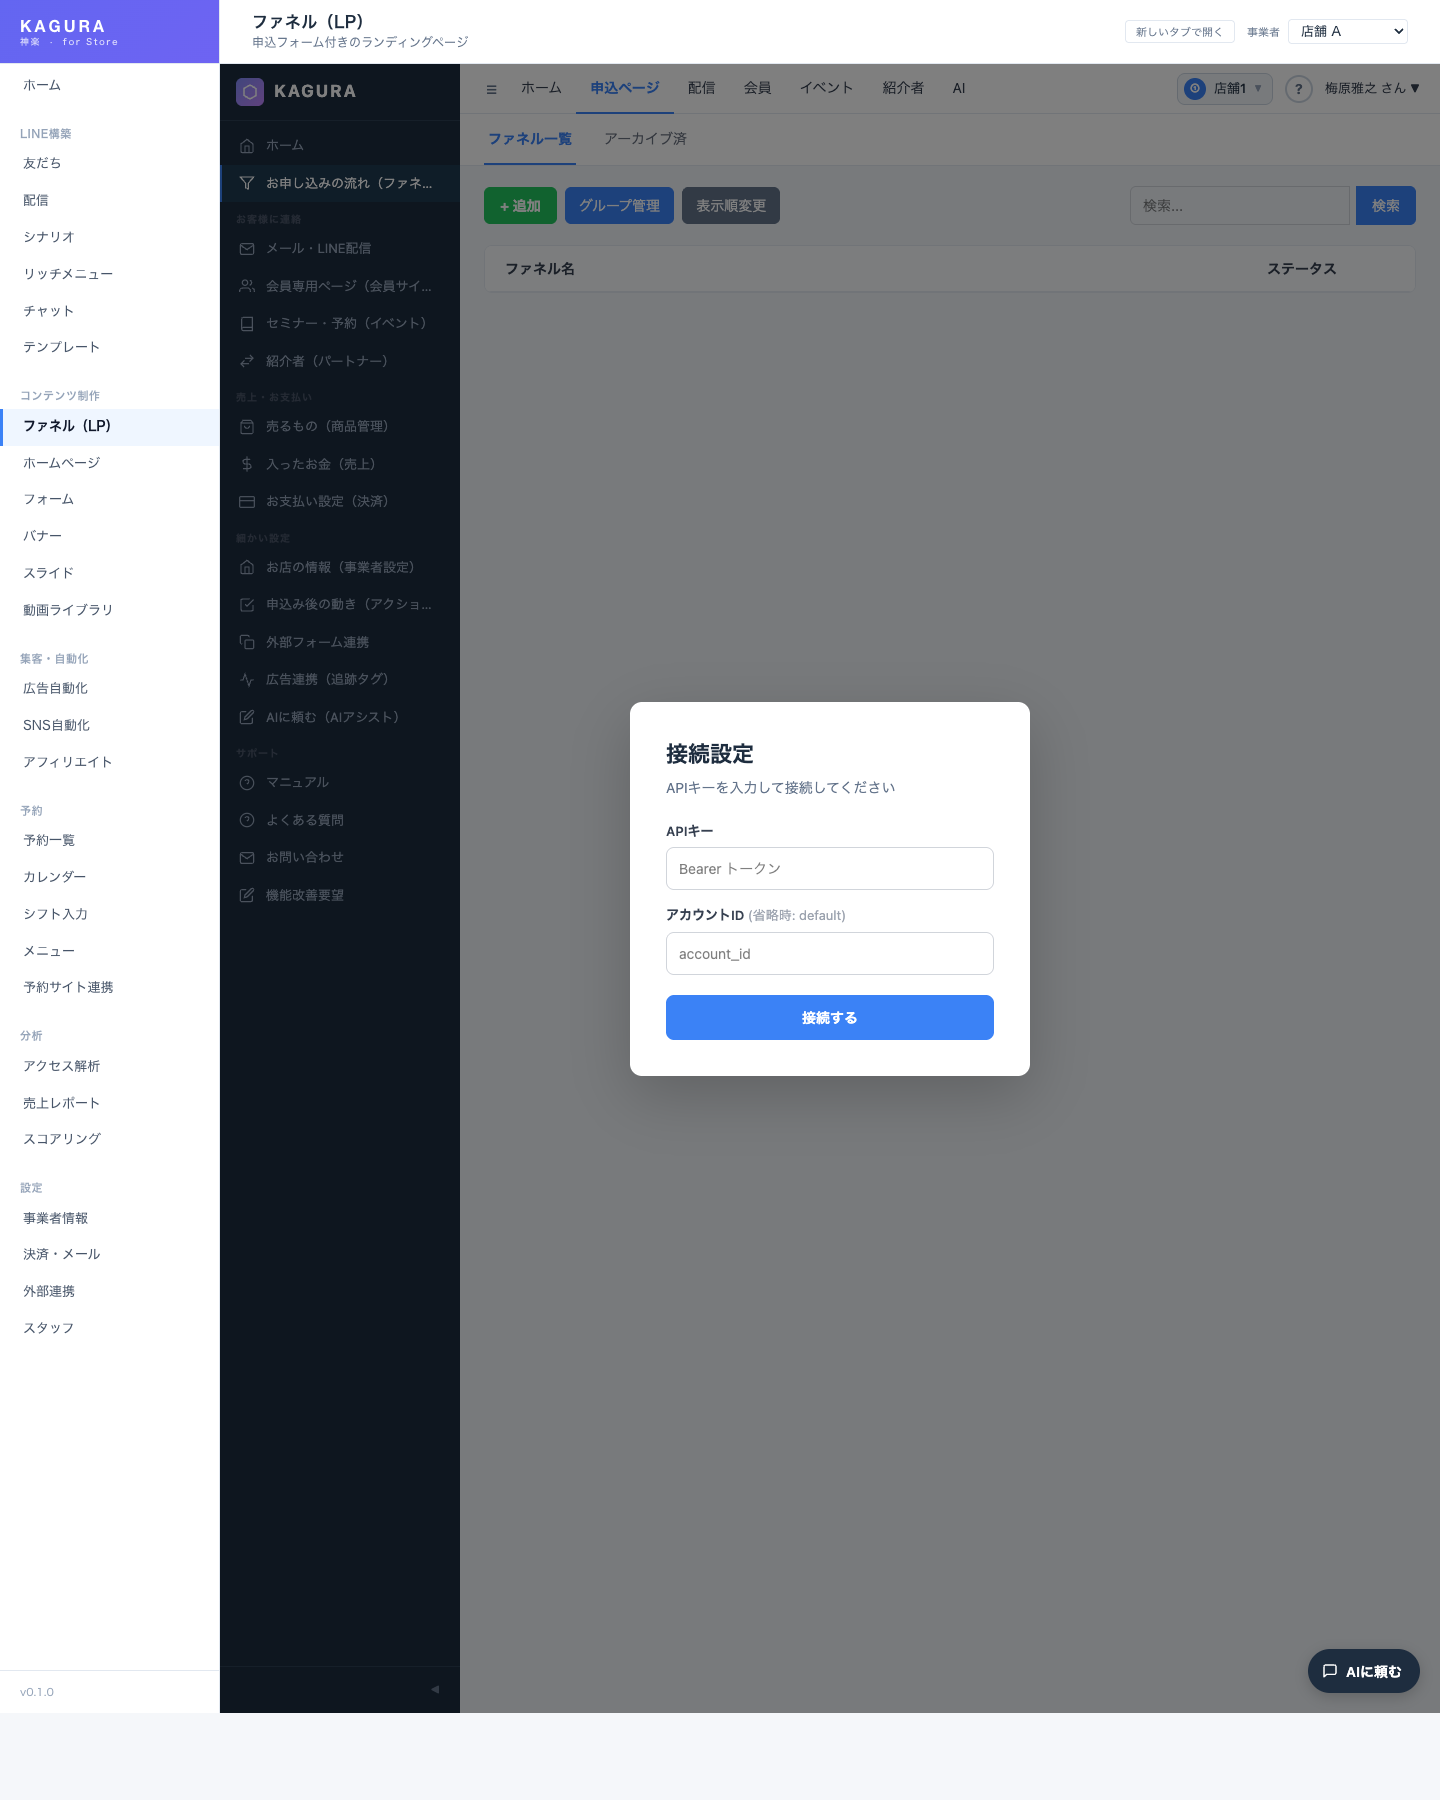The width and height of the screenshot is (1440, 1800).
Task: Click the 新しいタブで開く button
Action: coord(1179,32)
